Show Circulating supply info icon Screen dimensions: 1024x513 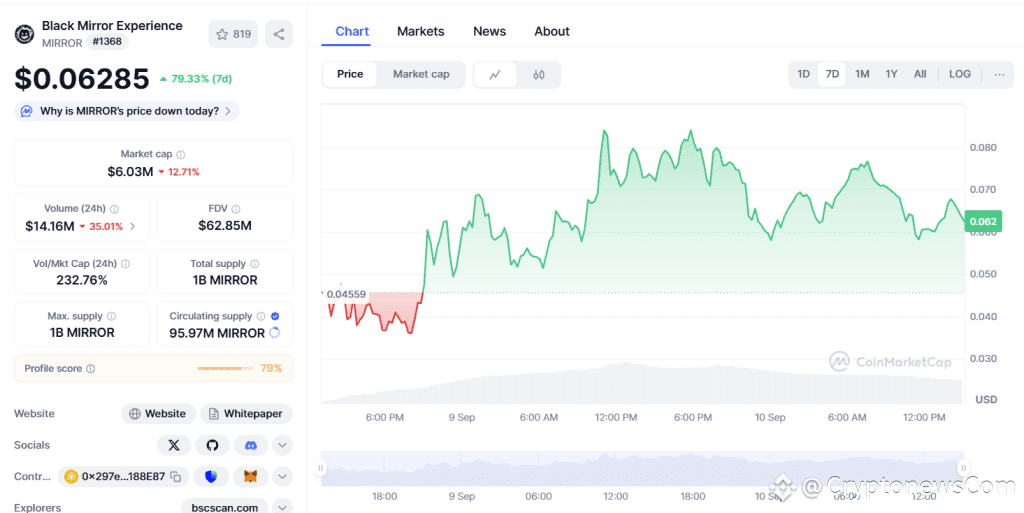pos(261,317)
